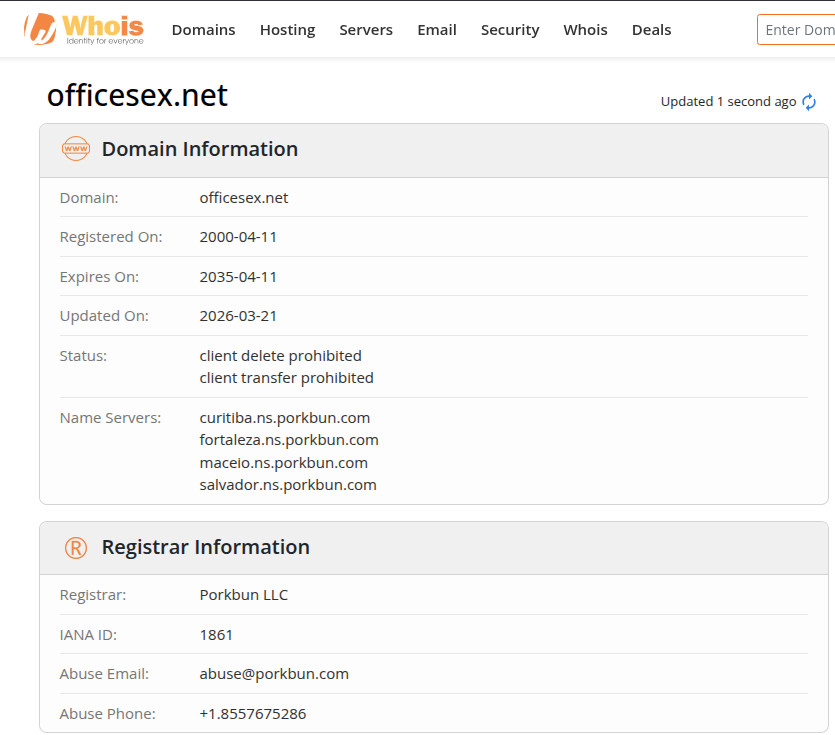
Task: Open the Hosting menu
Action: (287, 30)
